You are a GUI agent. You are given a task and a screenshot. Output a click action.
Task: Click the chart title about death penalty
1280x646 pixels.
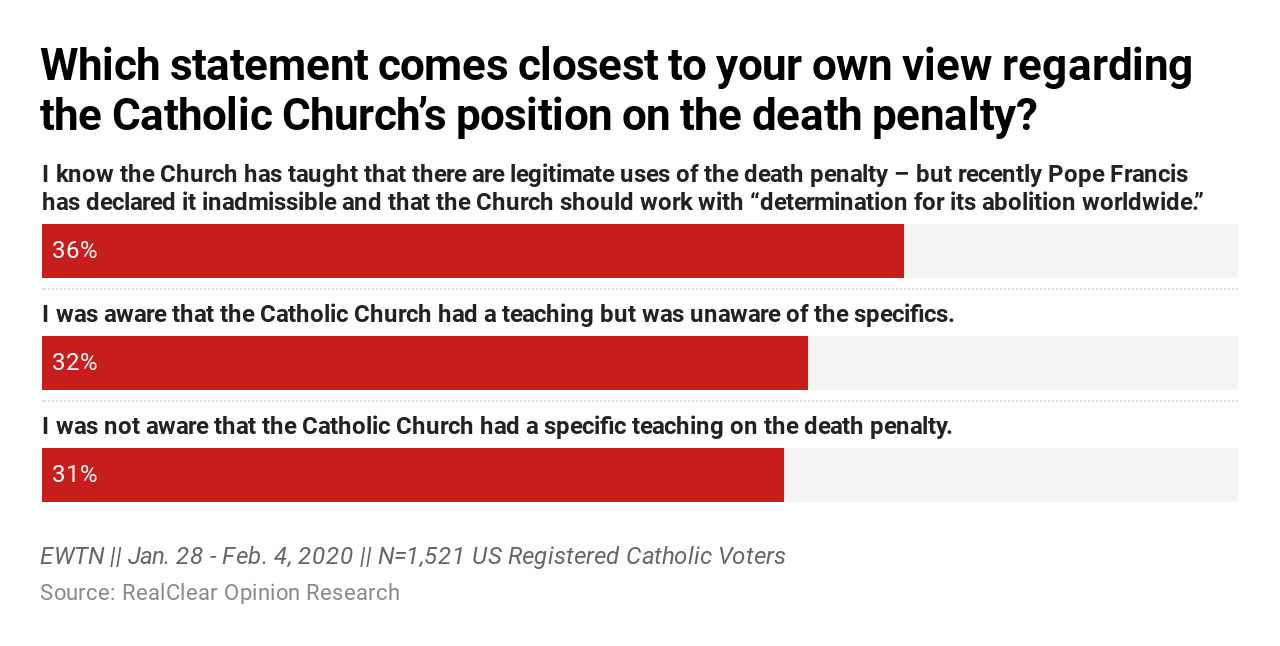click(x=616, y=91)
